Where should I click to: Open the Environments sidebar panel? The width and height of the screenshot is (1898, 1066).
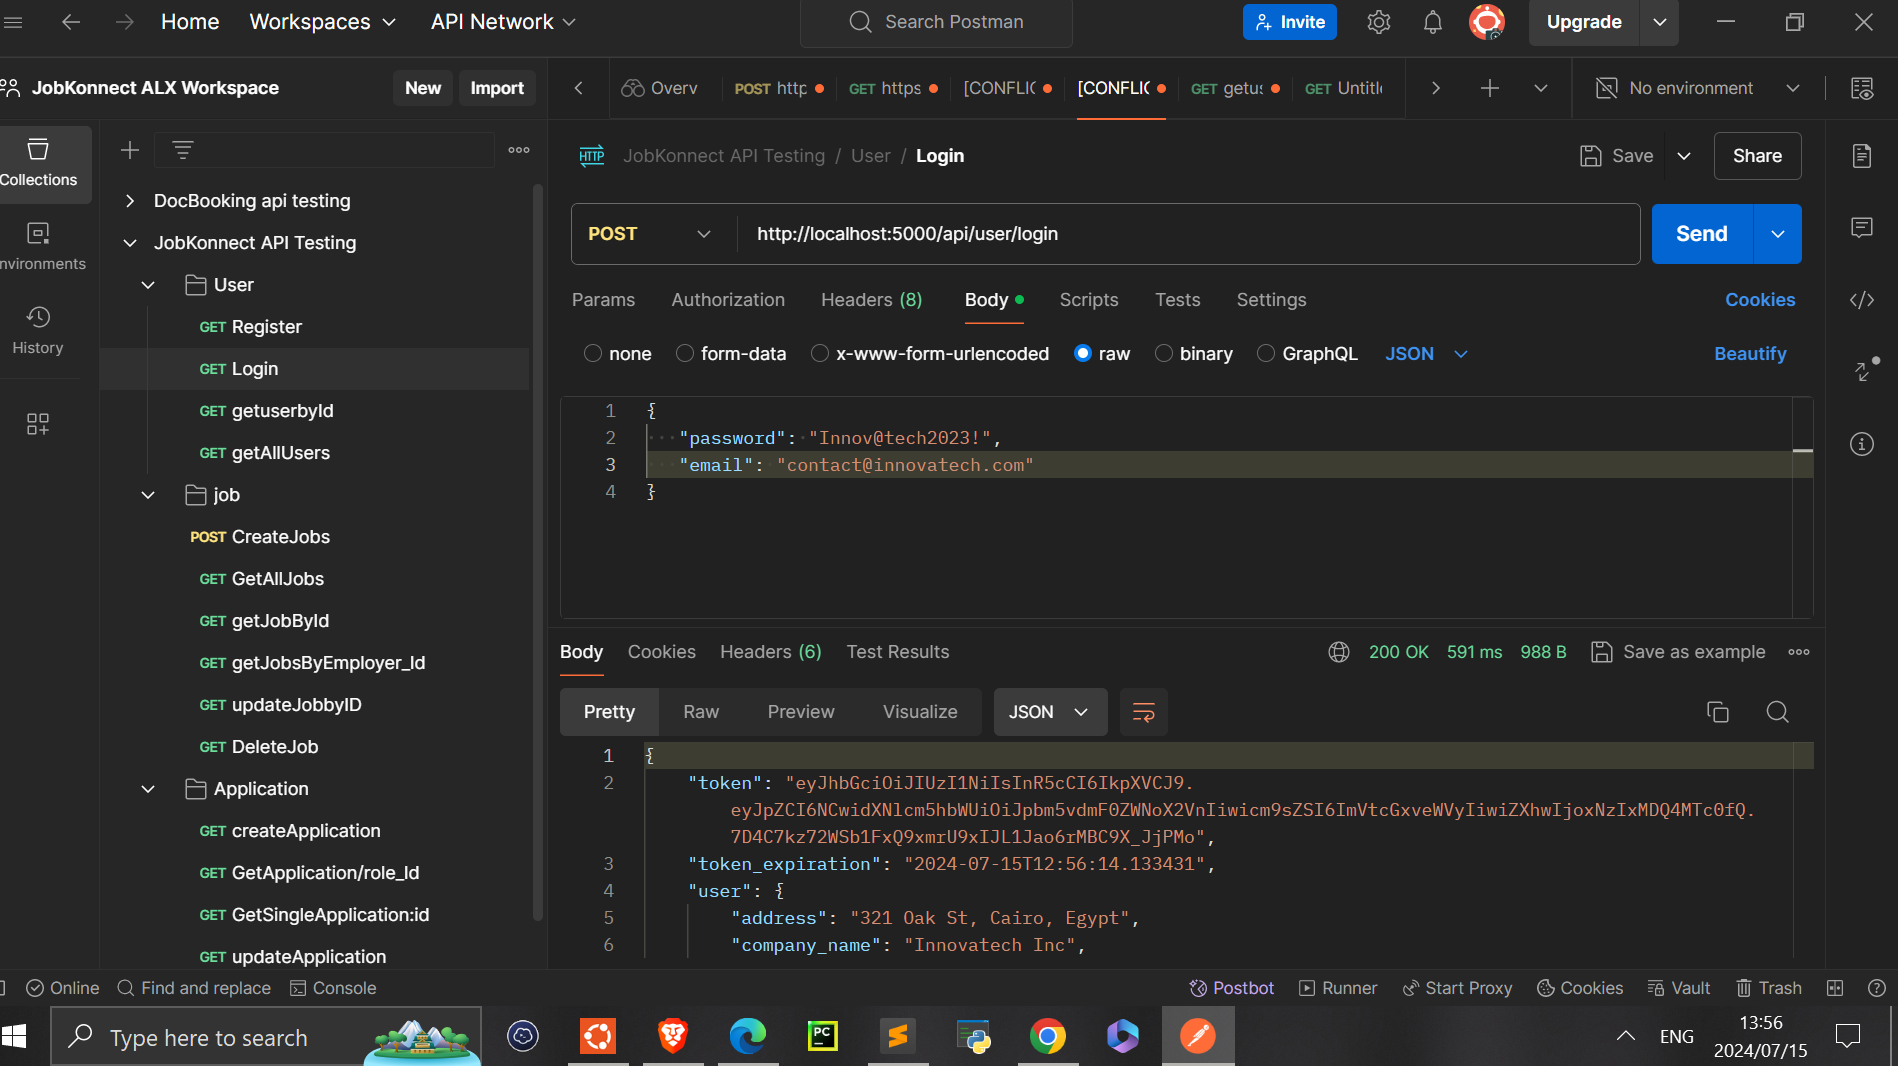(40, 247)
